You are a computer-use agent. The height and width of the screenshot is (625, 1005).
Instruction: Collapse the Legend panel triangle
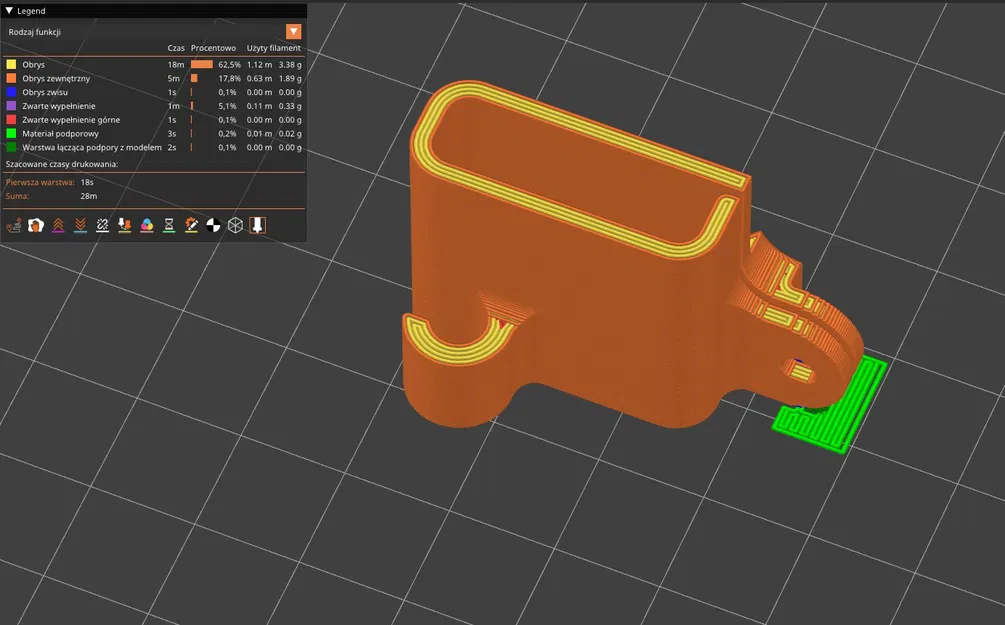click(x=9, y=11)
